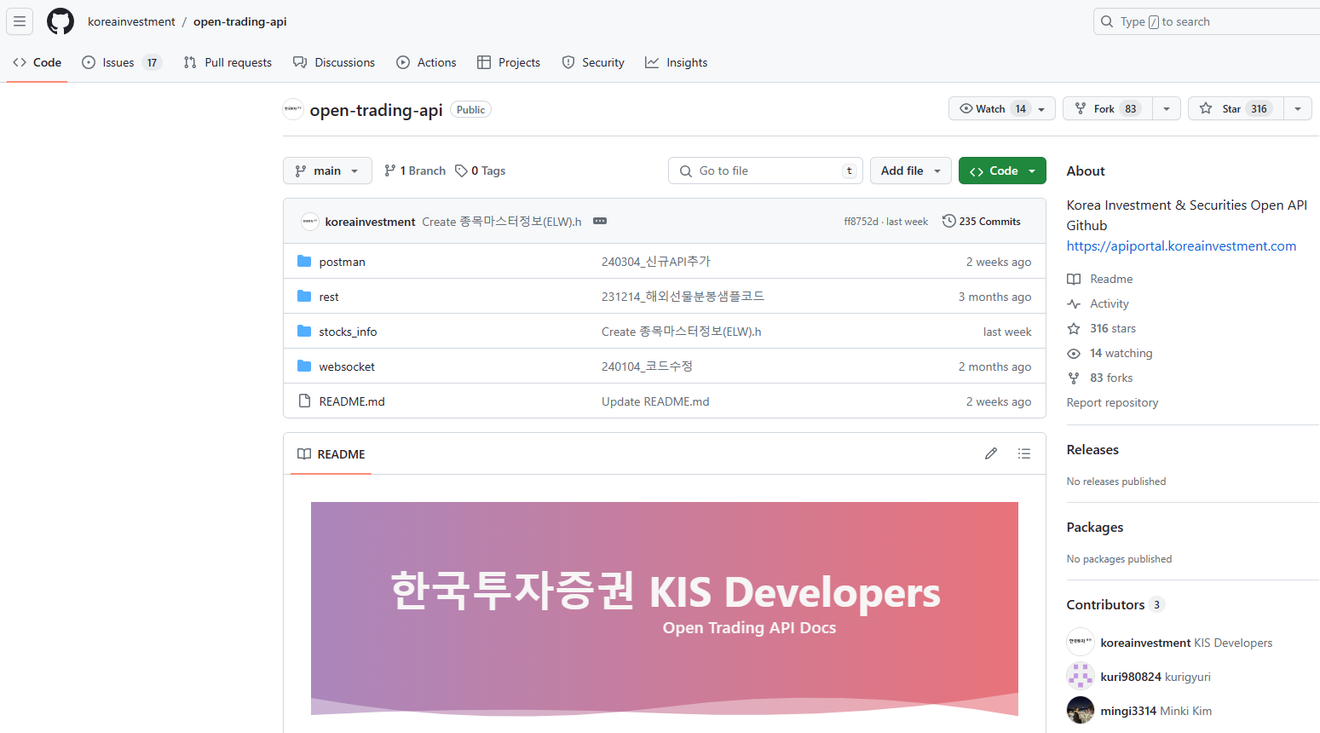This screenshot has width=1320, height=733.
Task: Click mingi3314 contributor avatar
Action: (1080, 710)
